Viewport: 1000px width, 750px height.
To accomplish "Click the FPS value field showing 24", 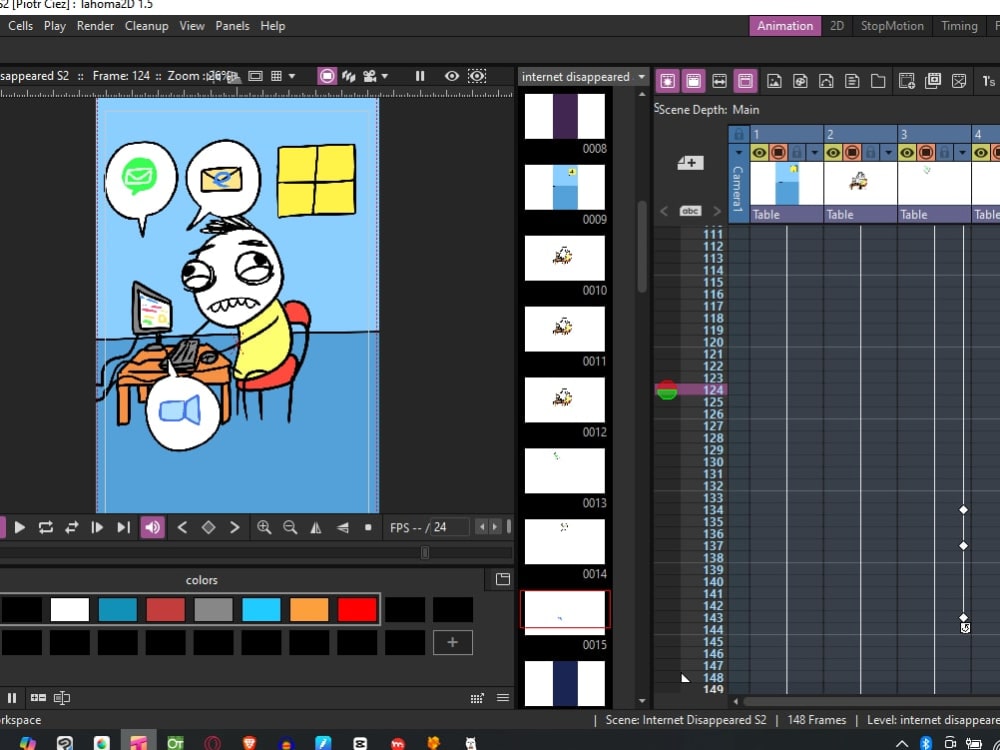I will [449, 527].
